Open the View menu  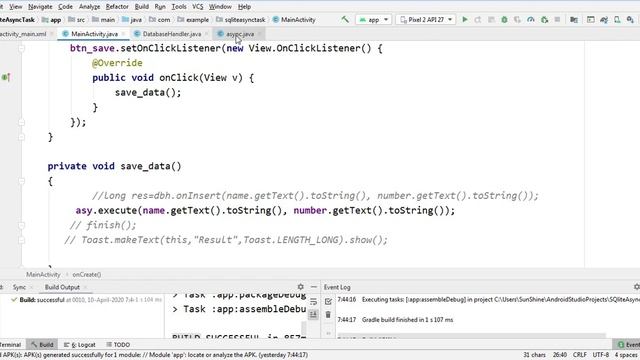pos(16,7)
